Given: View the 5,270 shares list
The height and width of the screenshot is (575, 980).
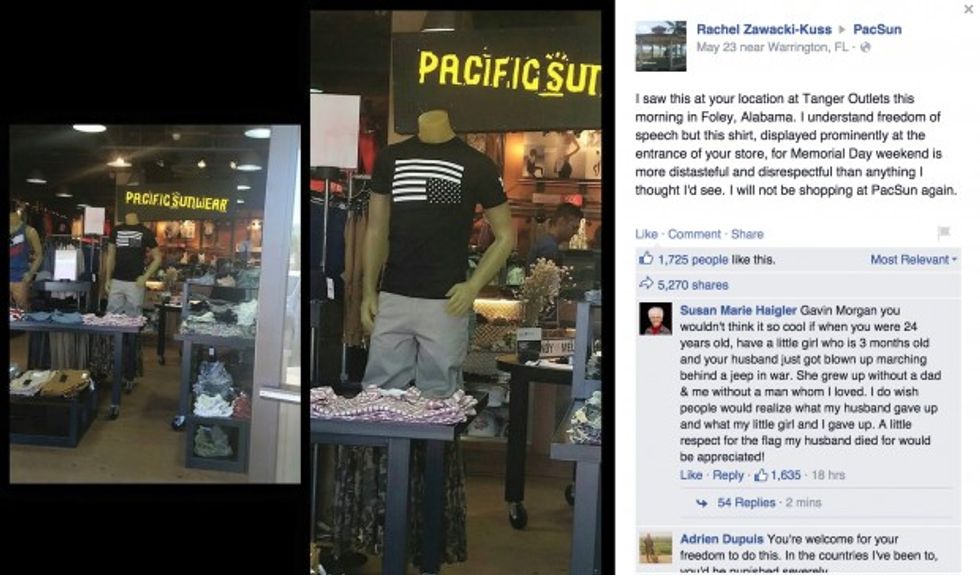Looking at the screenshot, I should [x=692, y=285].
